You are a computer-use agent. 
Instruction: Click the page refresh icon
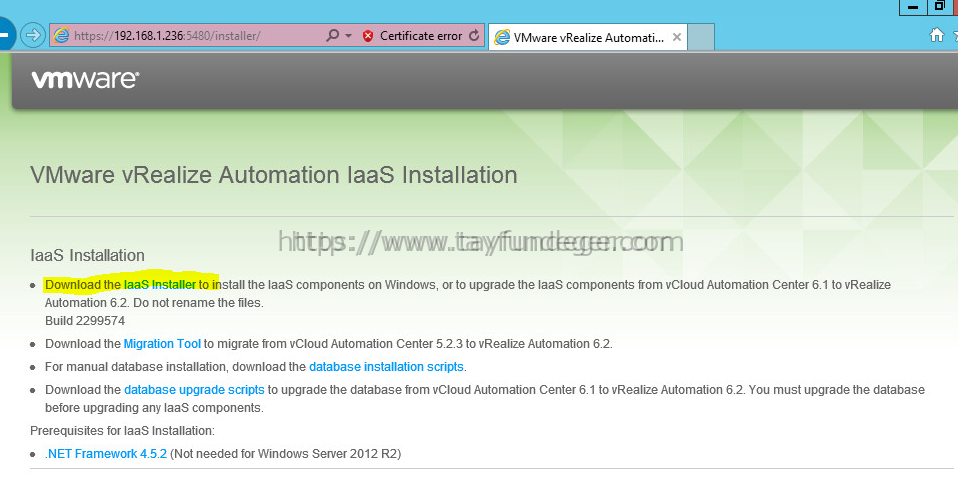click(x=474, y=35)
